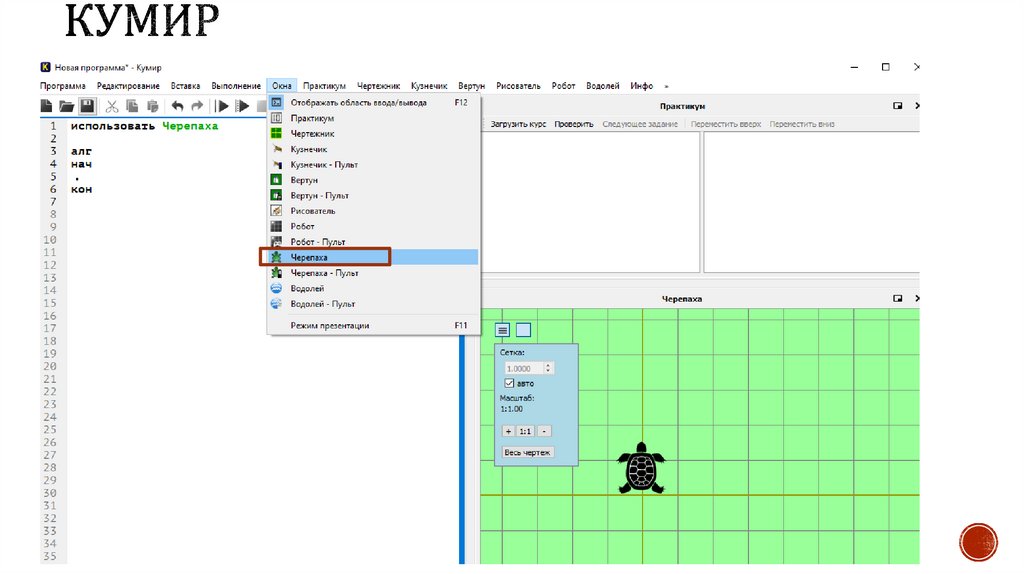Open a file using folder icon
This screenshot has width=1024, height=574.
point(66,106)
